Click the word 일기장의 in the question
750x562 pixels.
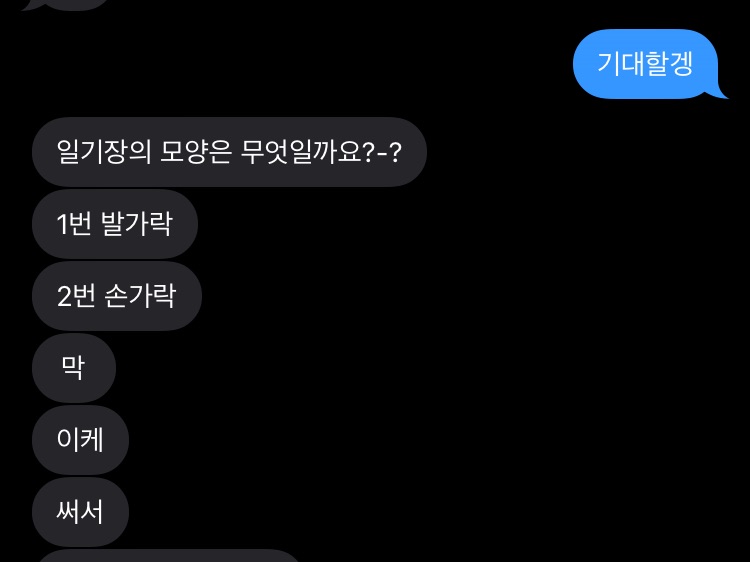[104, 152]
